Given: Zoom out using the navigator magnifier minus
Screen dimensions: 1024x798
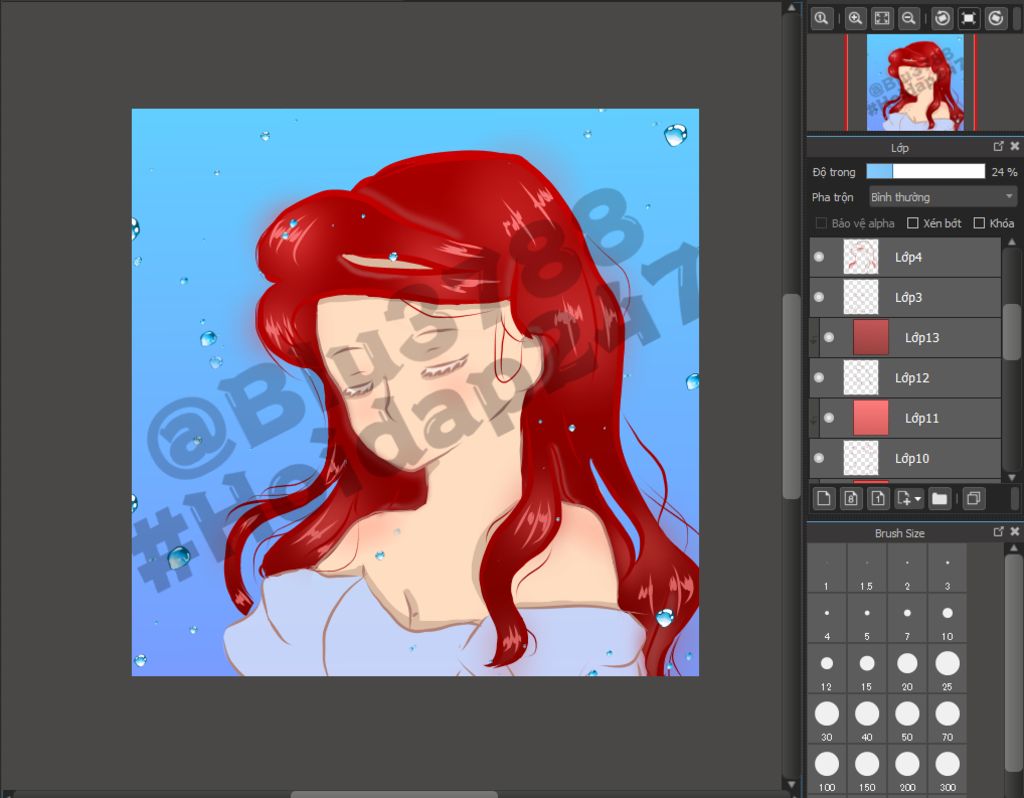Looking at the screenshot, I should tap(909, 18).
